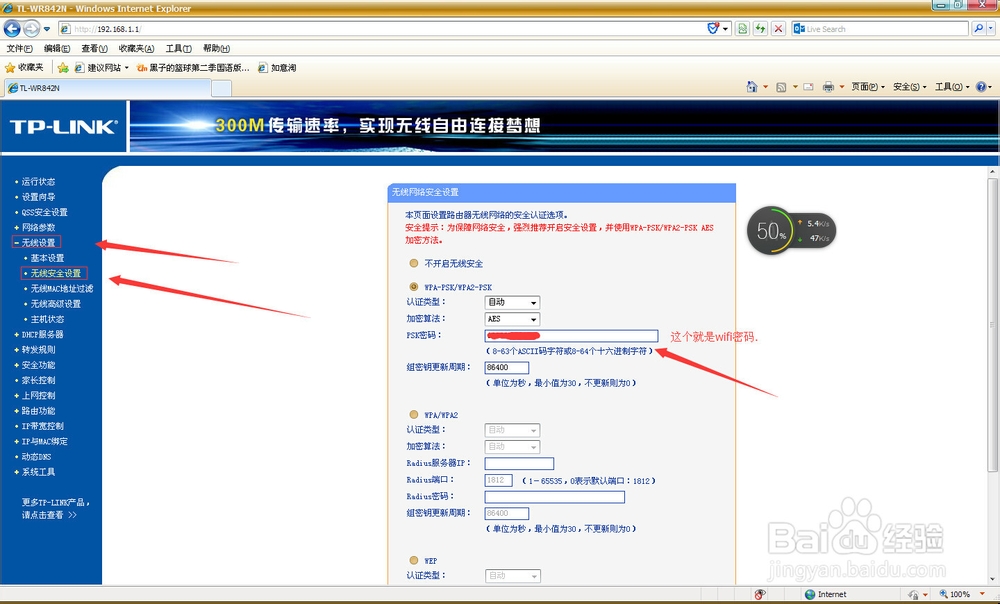
Task: Open the recent pages arrow beside Forward
Action: (x=47, y=29)
